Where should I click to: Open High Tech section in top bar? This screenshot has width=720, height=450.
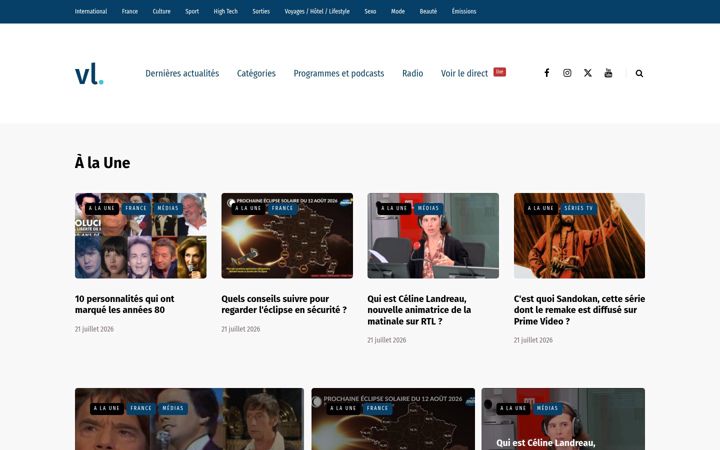(225, 11)
